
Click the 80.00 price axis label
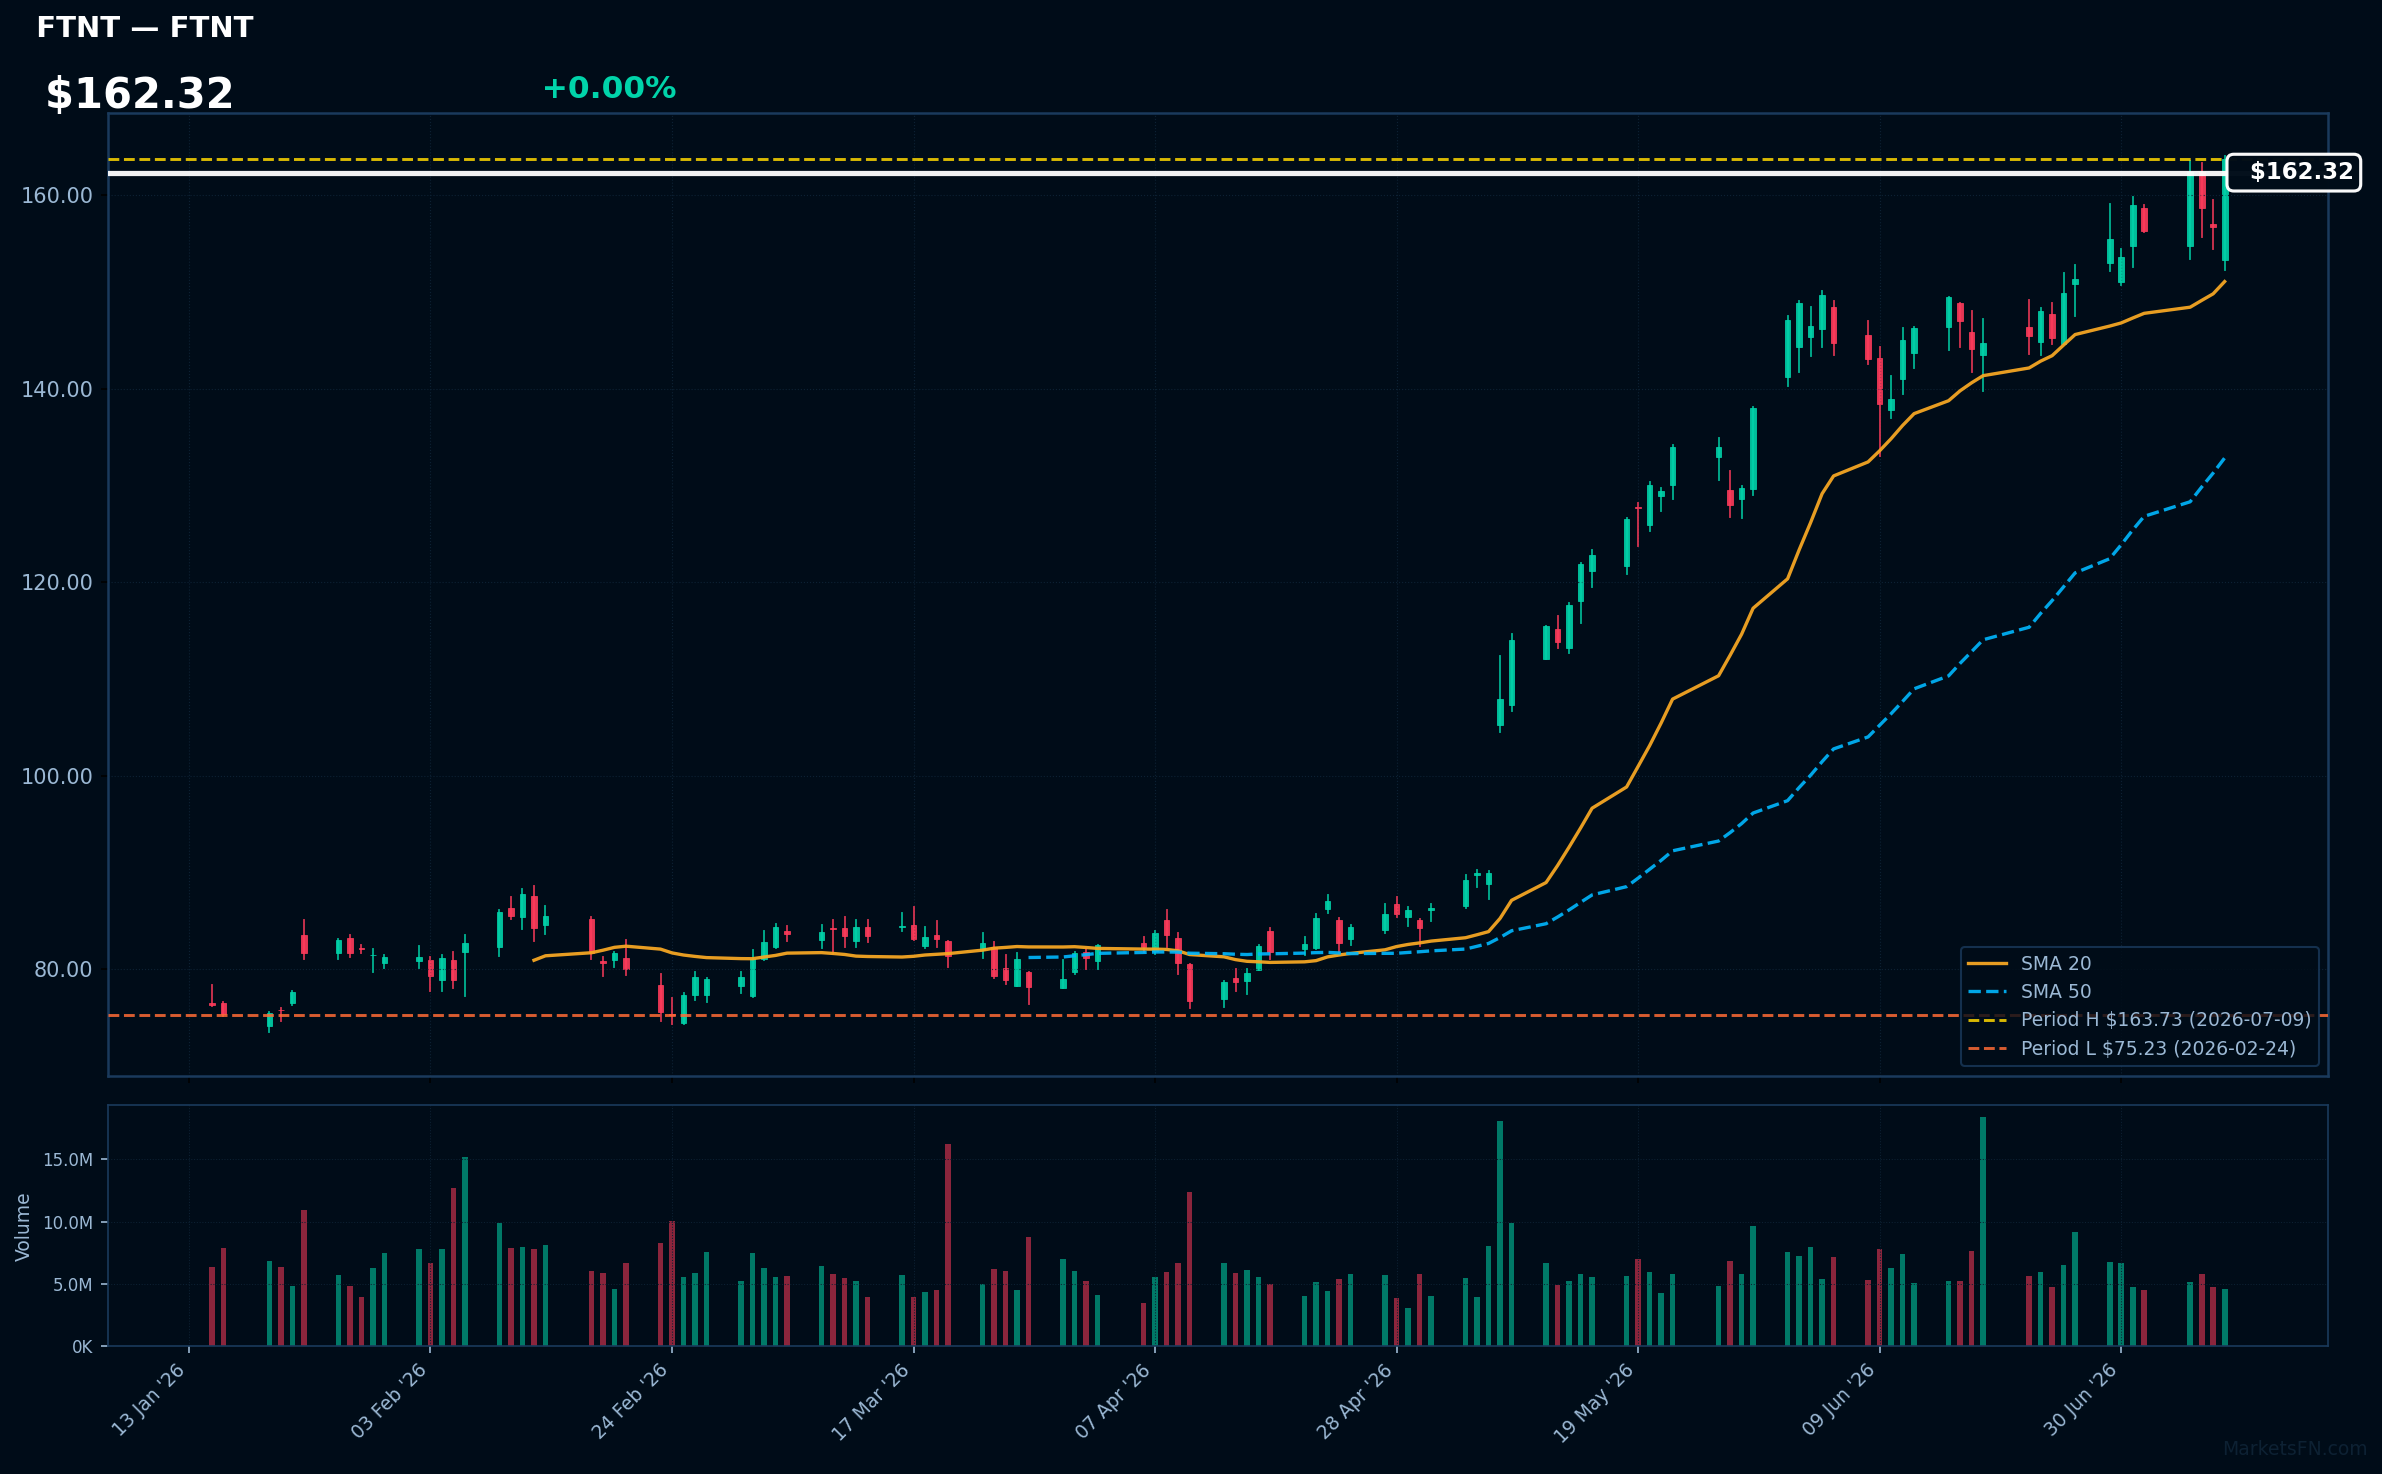pos(63,969)
